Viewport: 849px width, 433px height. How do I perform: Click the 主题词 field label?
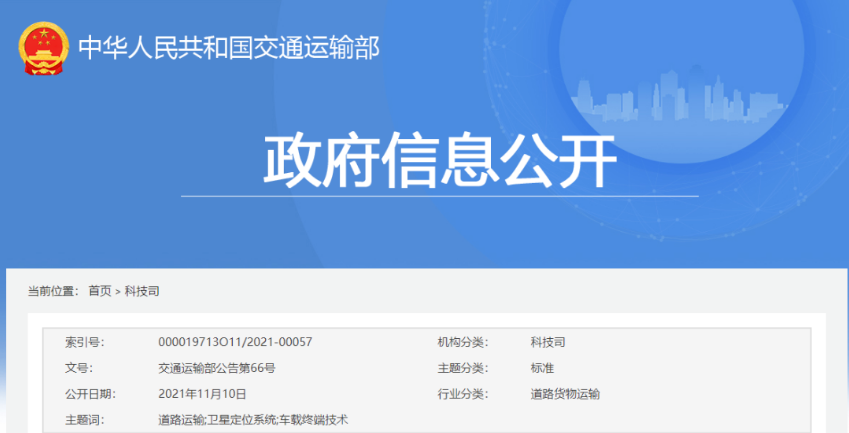(84, 420)
